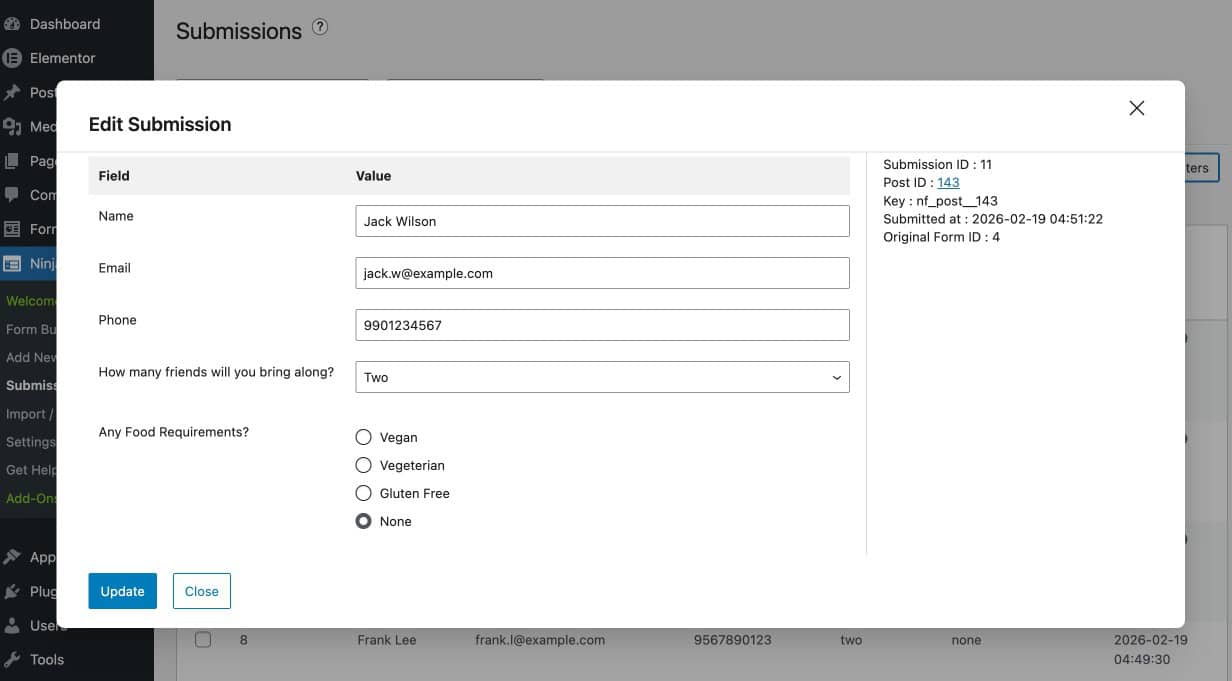Click frank.l@example.com in the submissions table
This screenshot has height=681, width=1232.
[540, 640]
